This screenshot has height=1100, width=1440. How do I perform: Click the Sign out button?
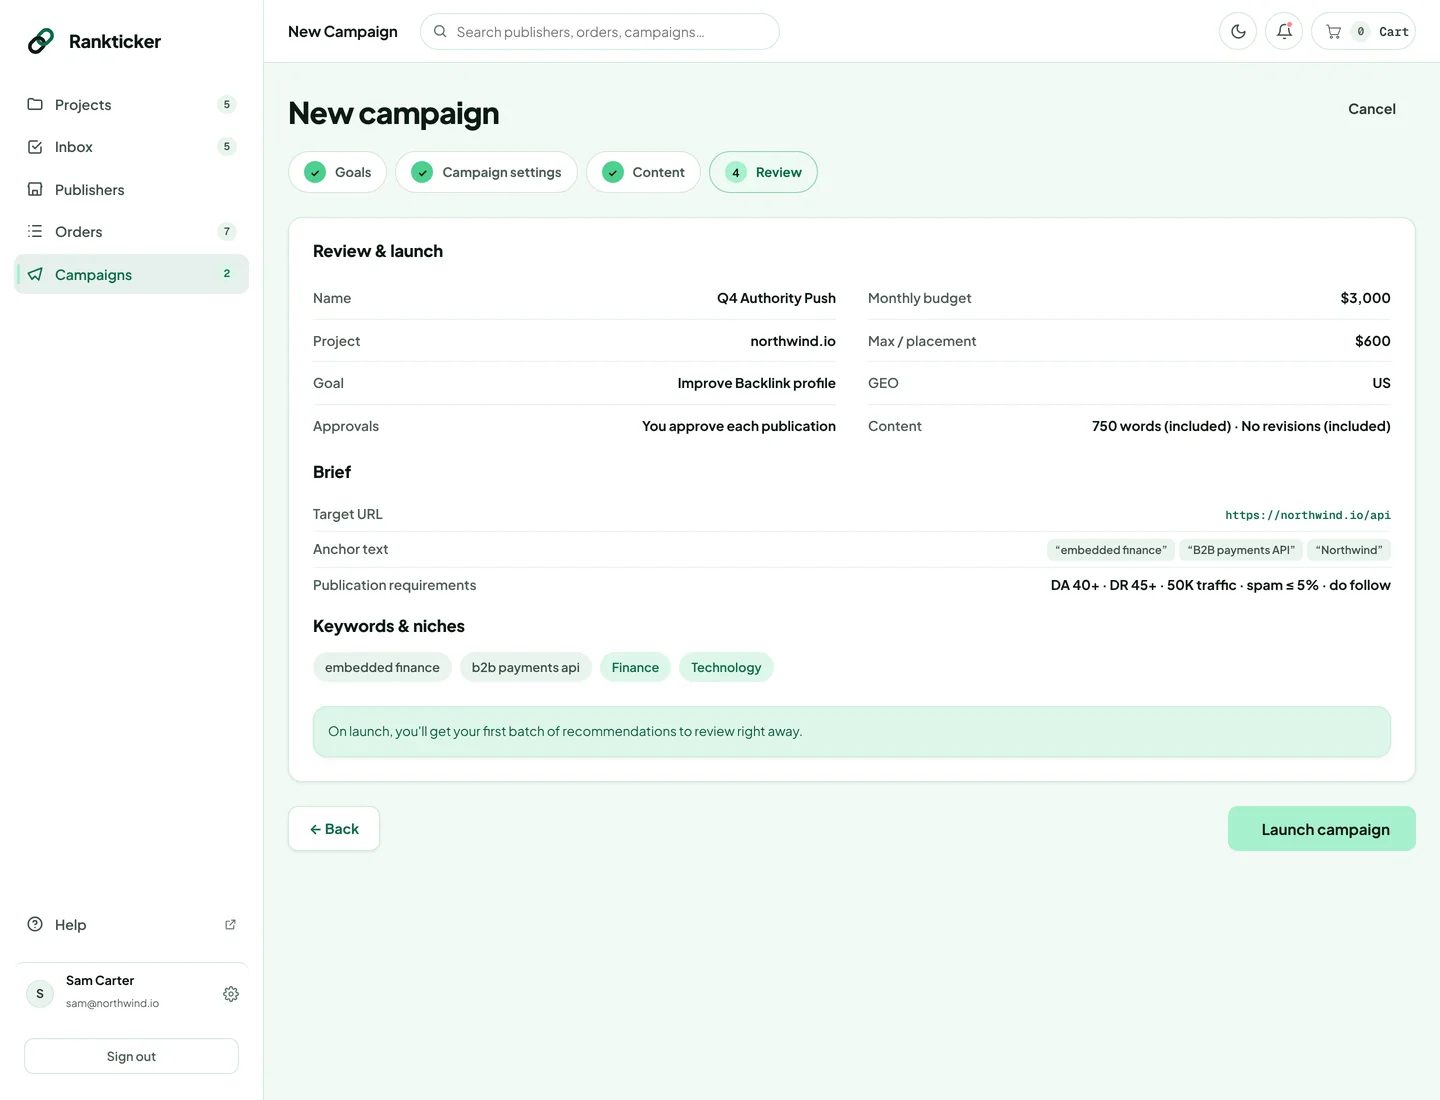tap(131, 1056)
